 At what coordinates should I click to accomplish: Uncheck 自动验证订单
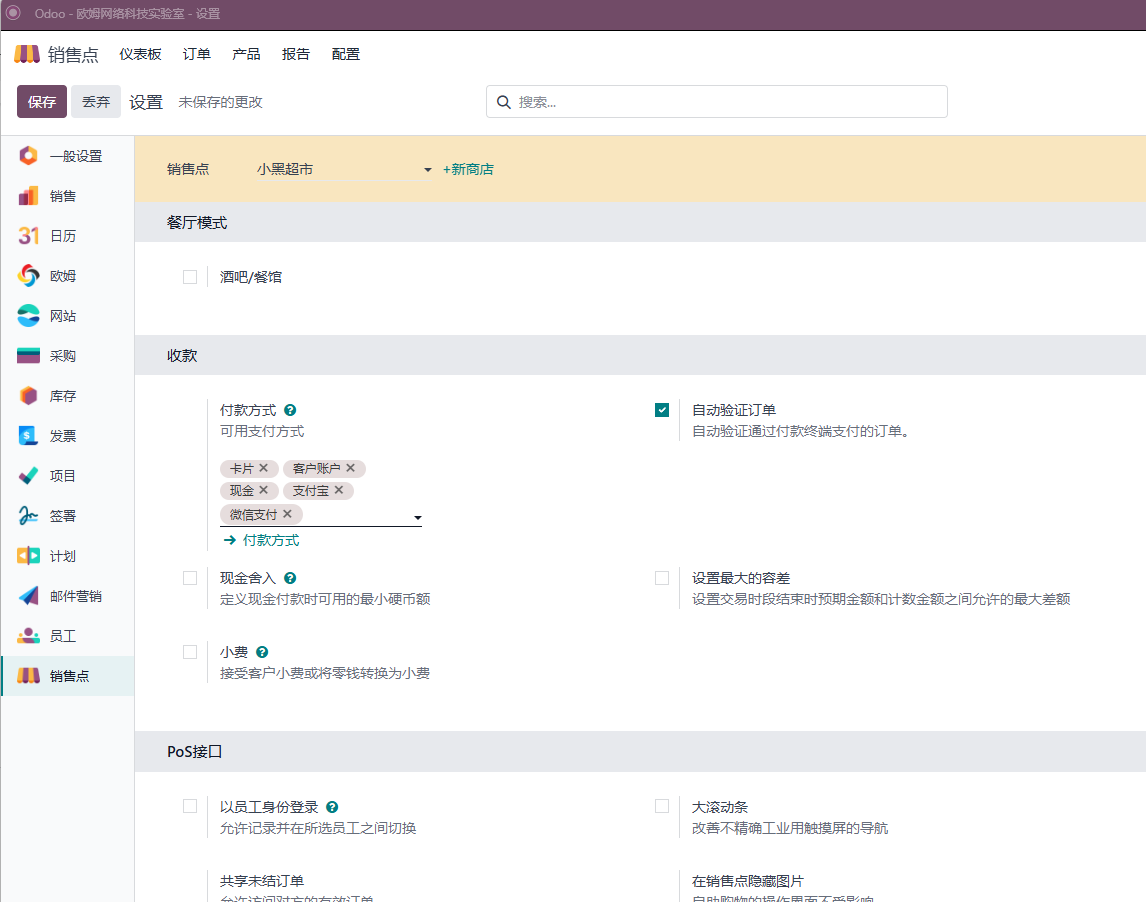[662, 410]
